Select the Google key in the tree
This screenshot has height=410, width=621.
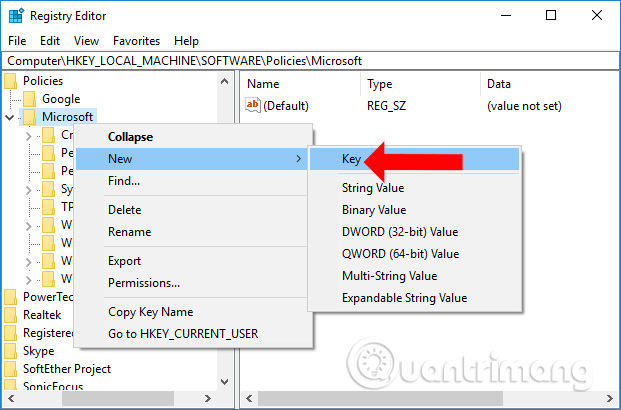click(61, 99)
